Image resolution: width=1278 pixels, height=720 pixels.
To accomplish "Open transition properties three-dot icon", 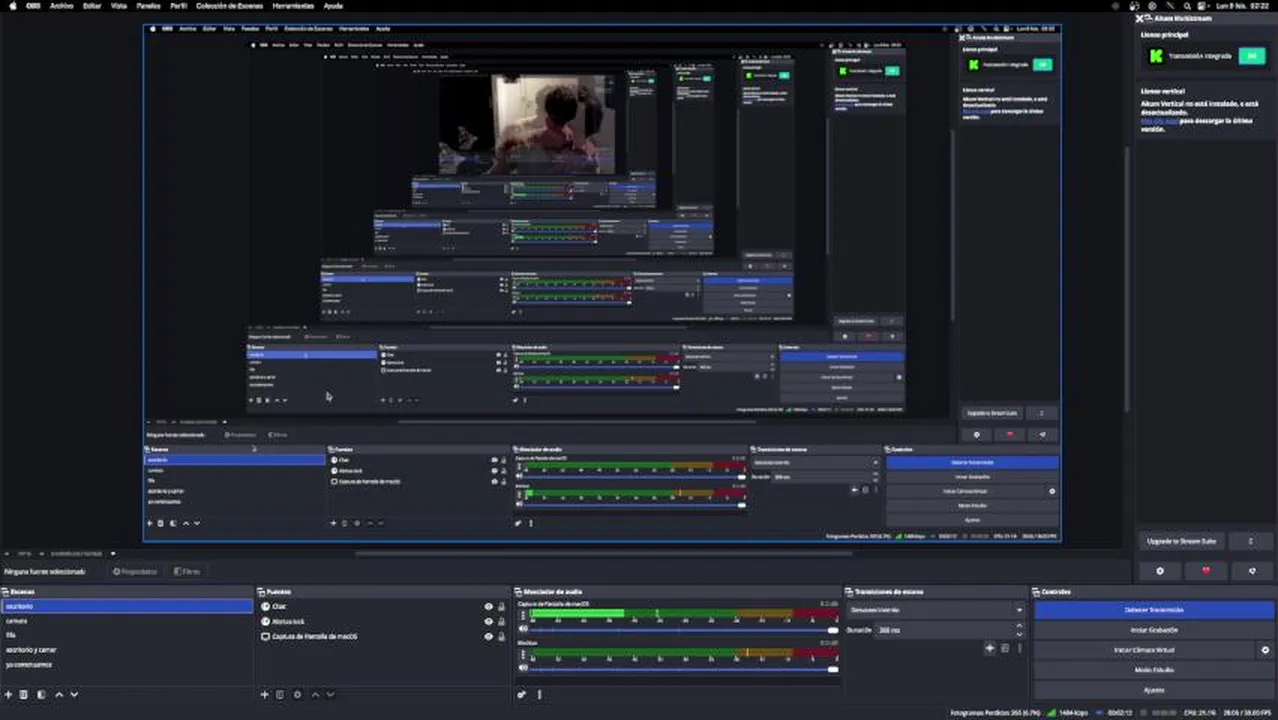I will [1019, 648].
